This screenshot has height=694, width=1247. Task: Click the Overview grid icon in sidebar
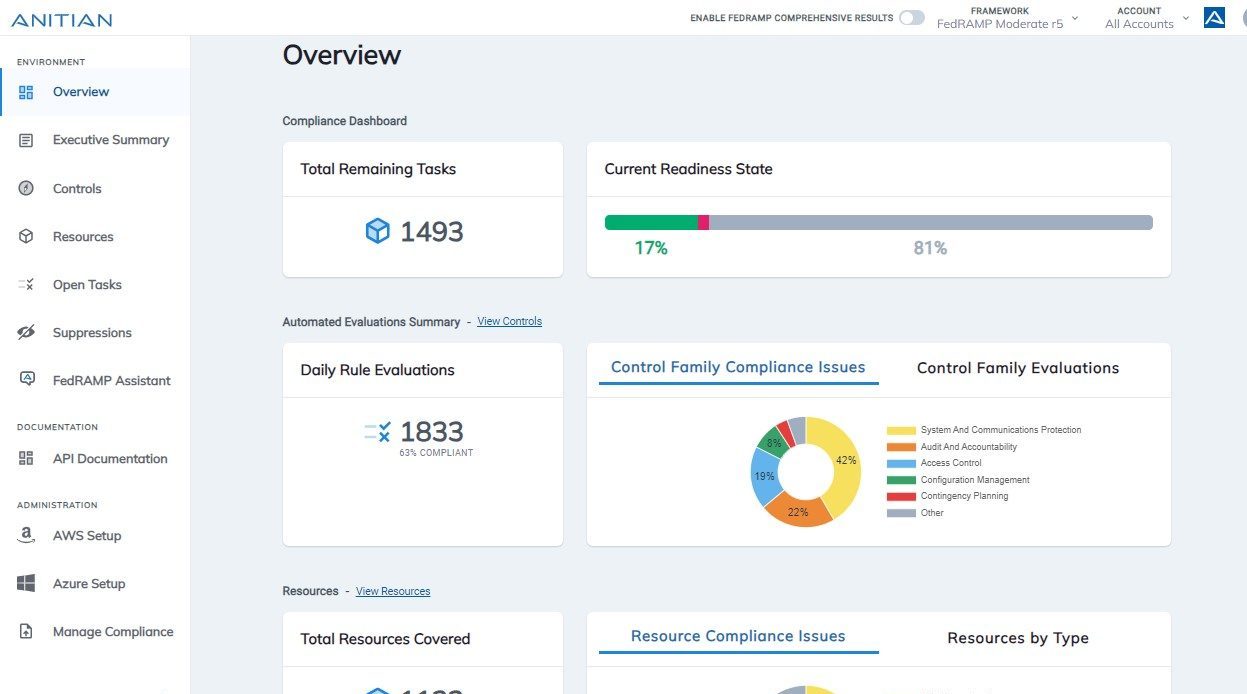point(26,92)
